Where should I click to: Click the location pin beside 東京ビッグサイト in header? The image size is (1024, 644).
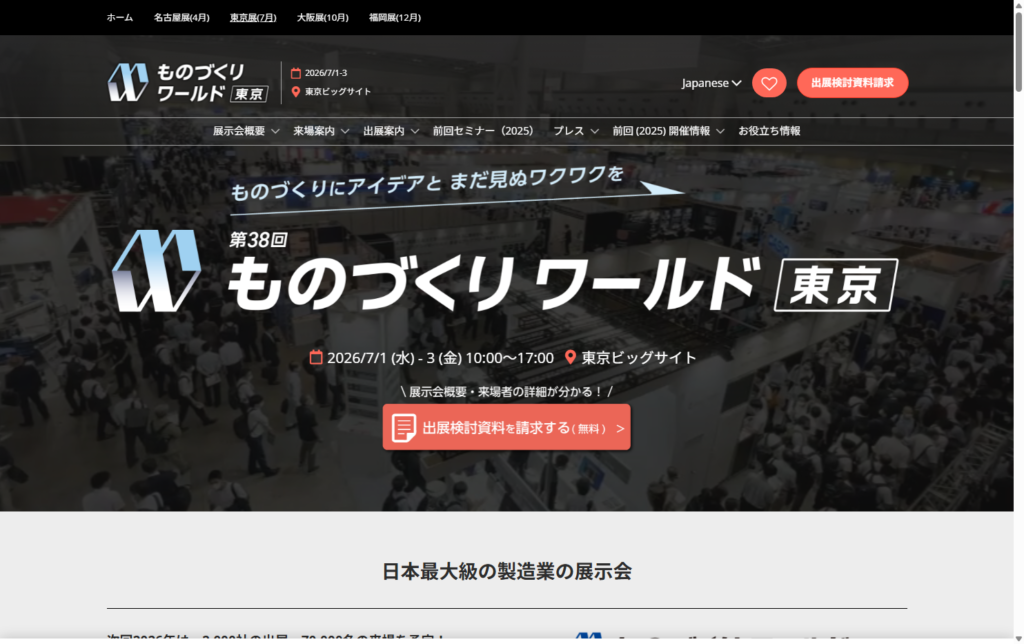[296, 92]
